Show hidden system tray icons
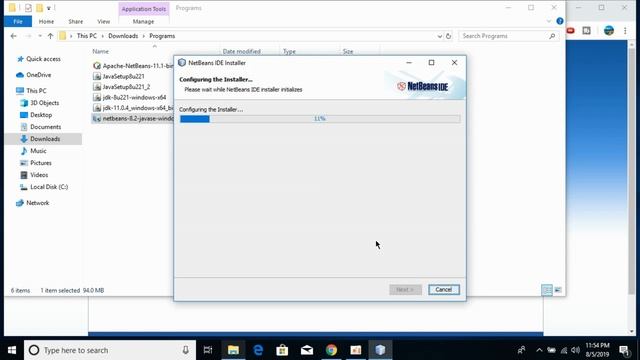The width and height of the screenshot is (640, 360). [539, 350]
